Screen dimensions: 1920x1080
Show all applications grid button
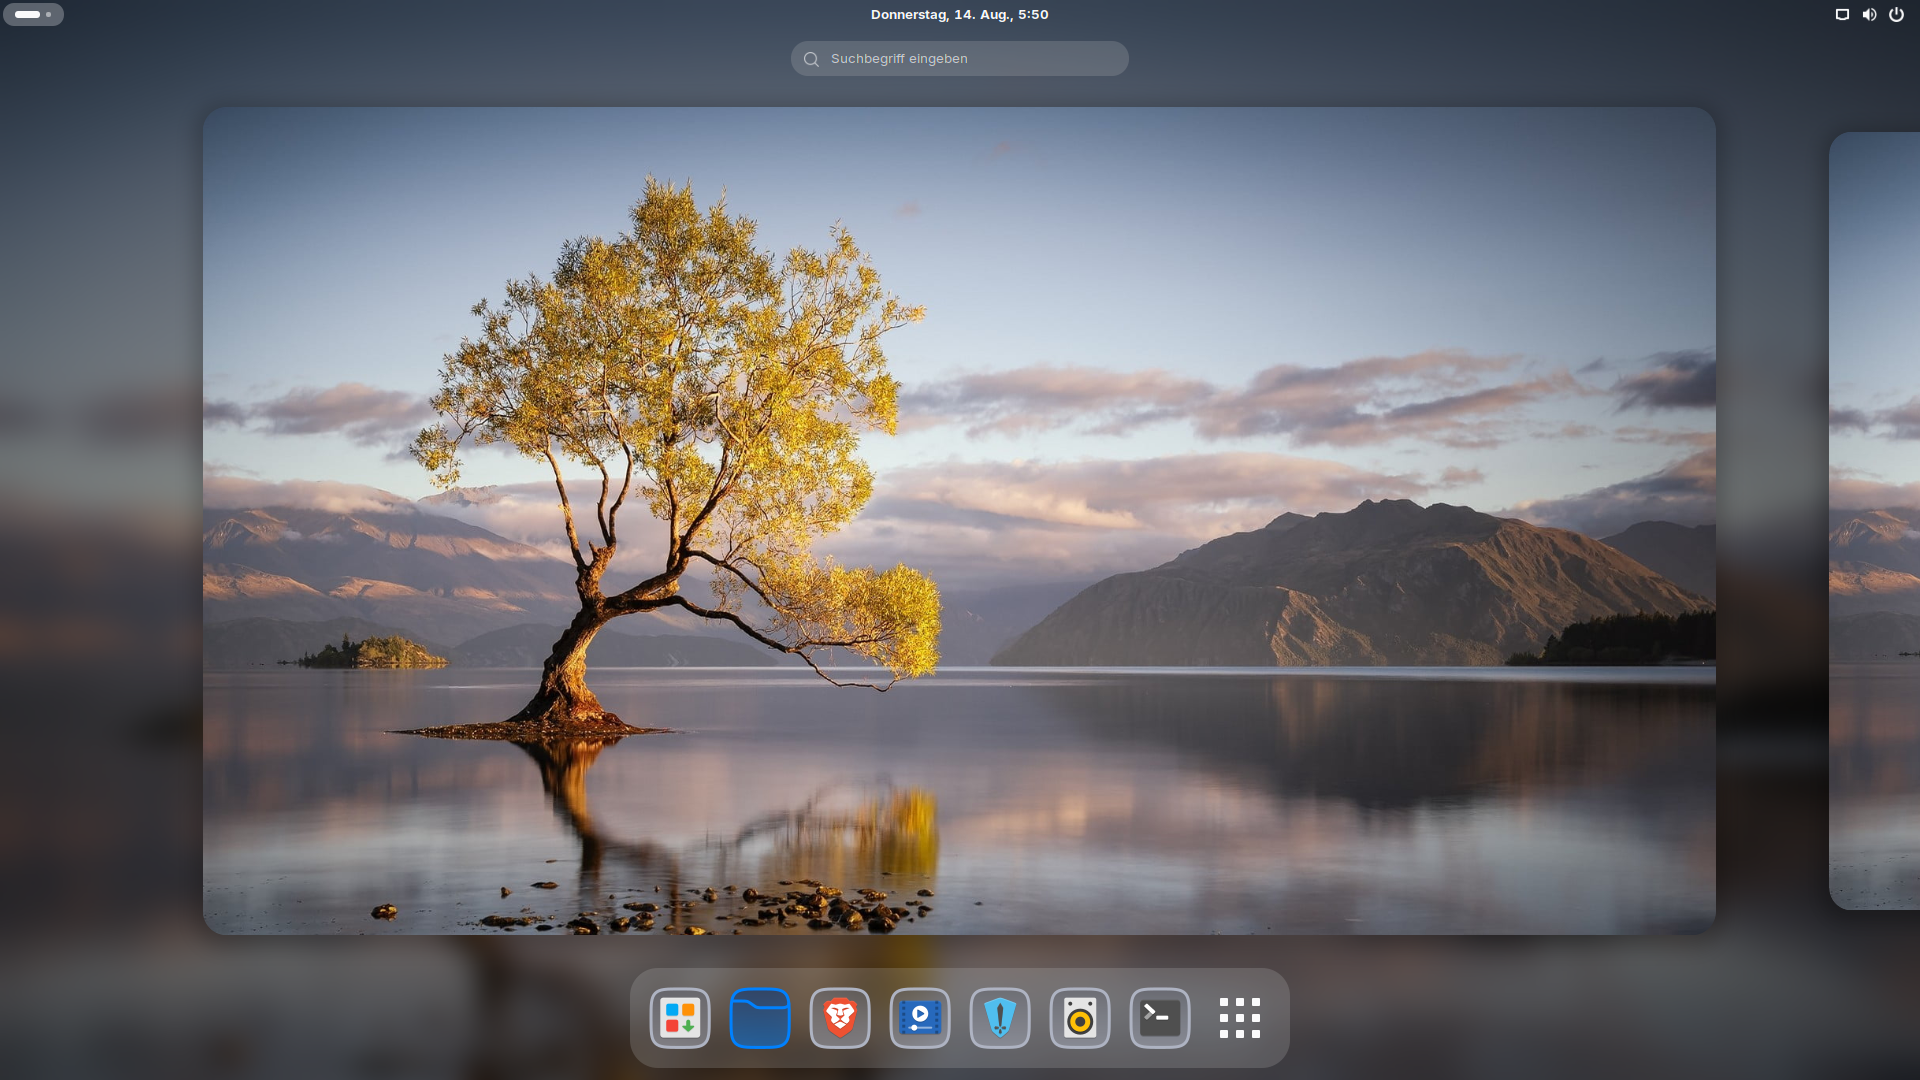[x=1240, y=1018]
